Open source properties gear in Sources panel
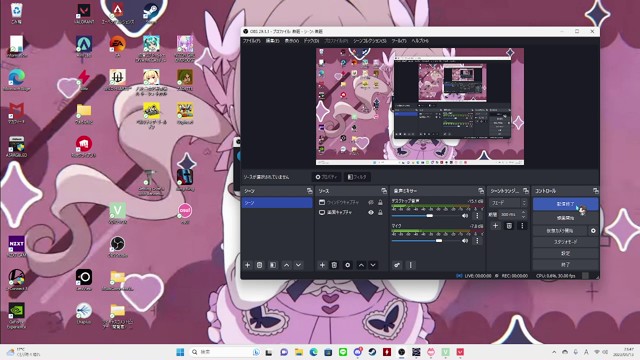 coord(348,265)
